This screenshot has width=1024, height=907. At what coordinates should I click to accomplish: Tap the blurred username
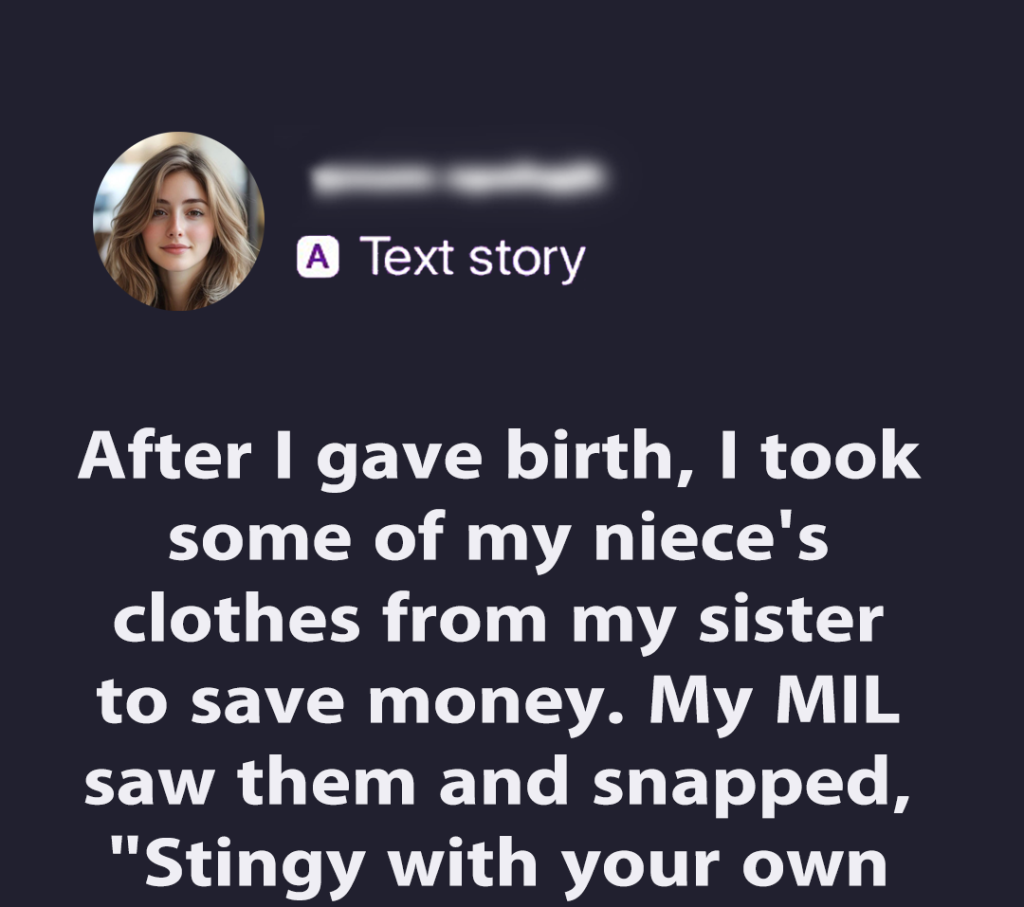458,179
